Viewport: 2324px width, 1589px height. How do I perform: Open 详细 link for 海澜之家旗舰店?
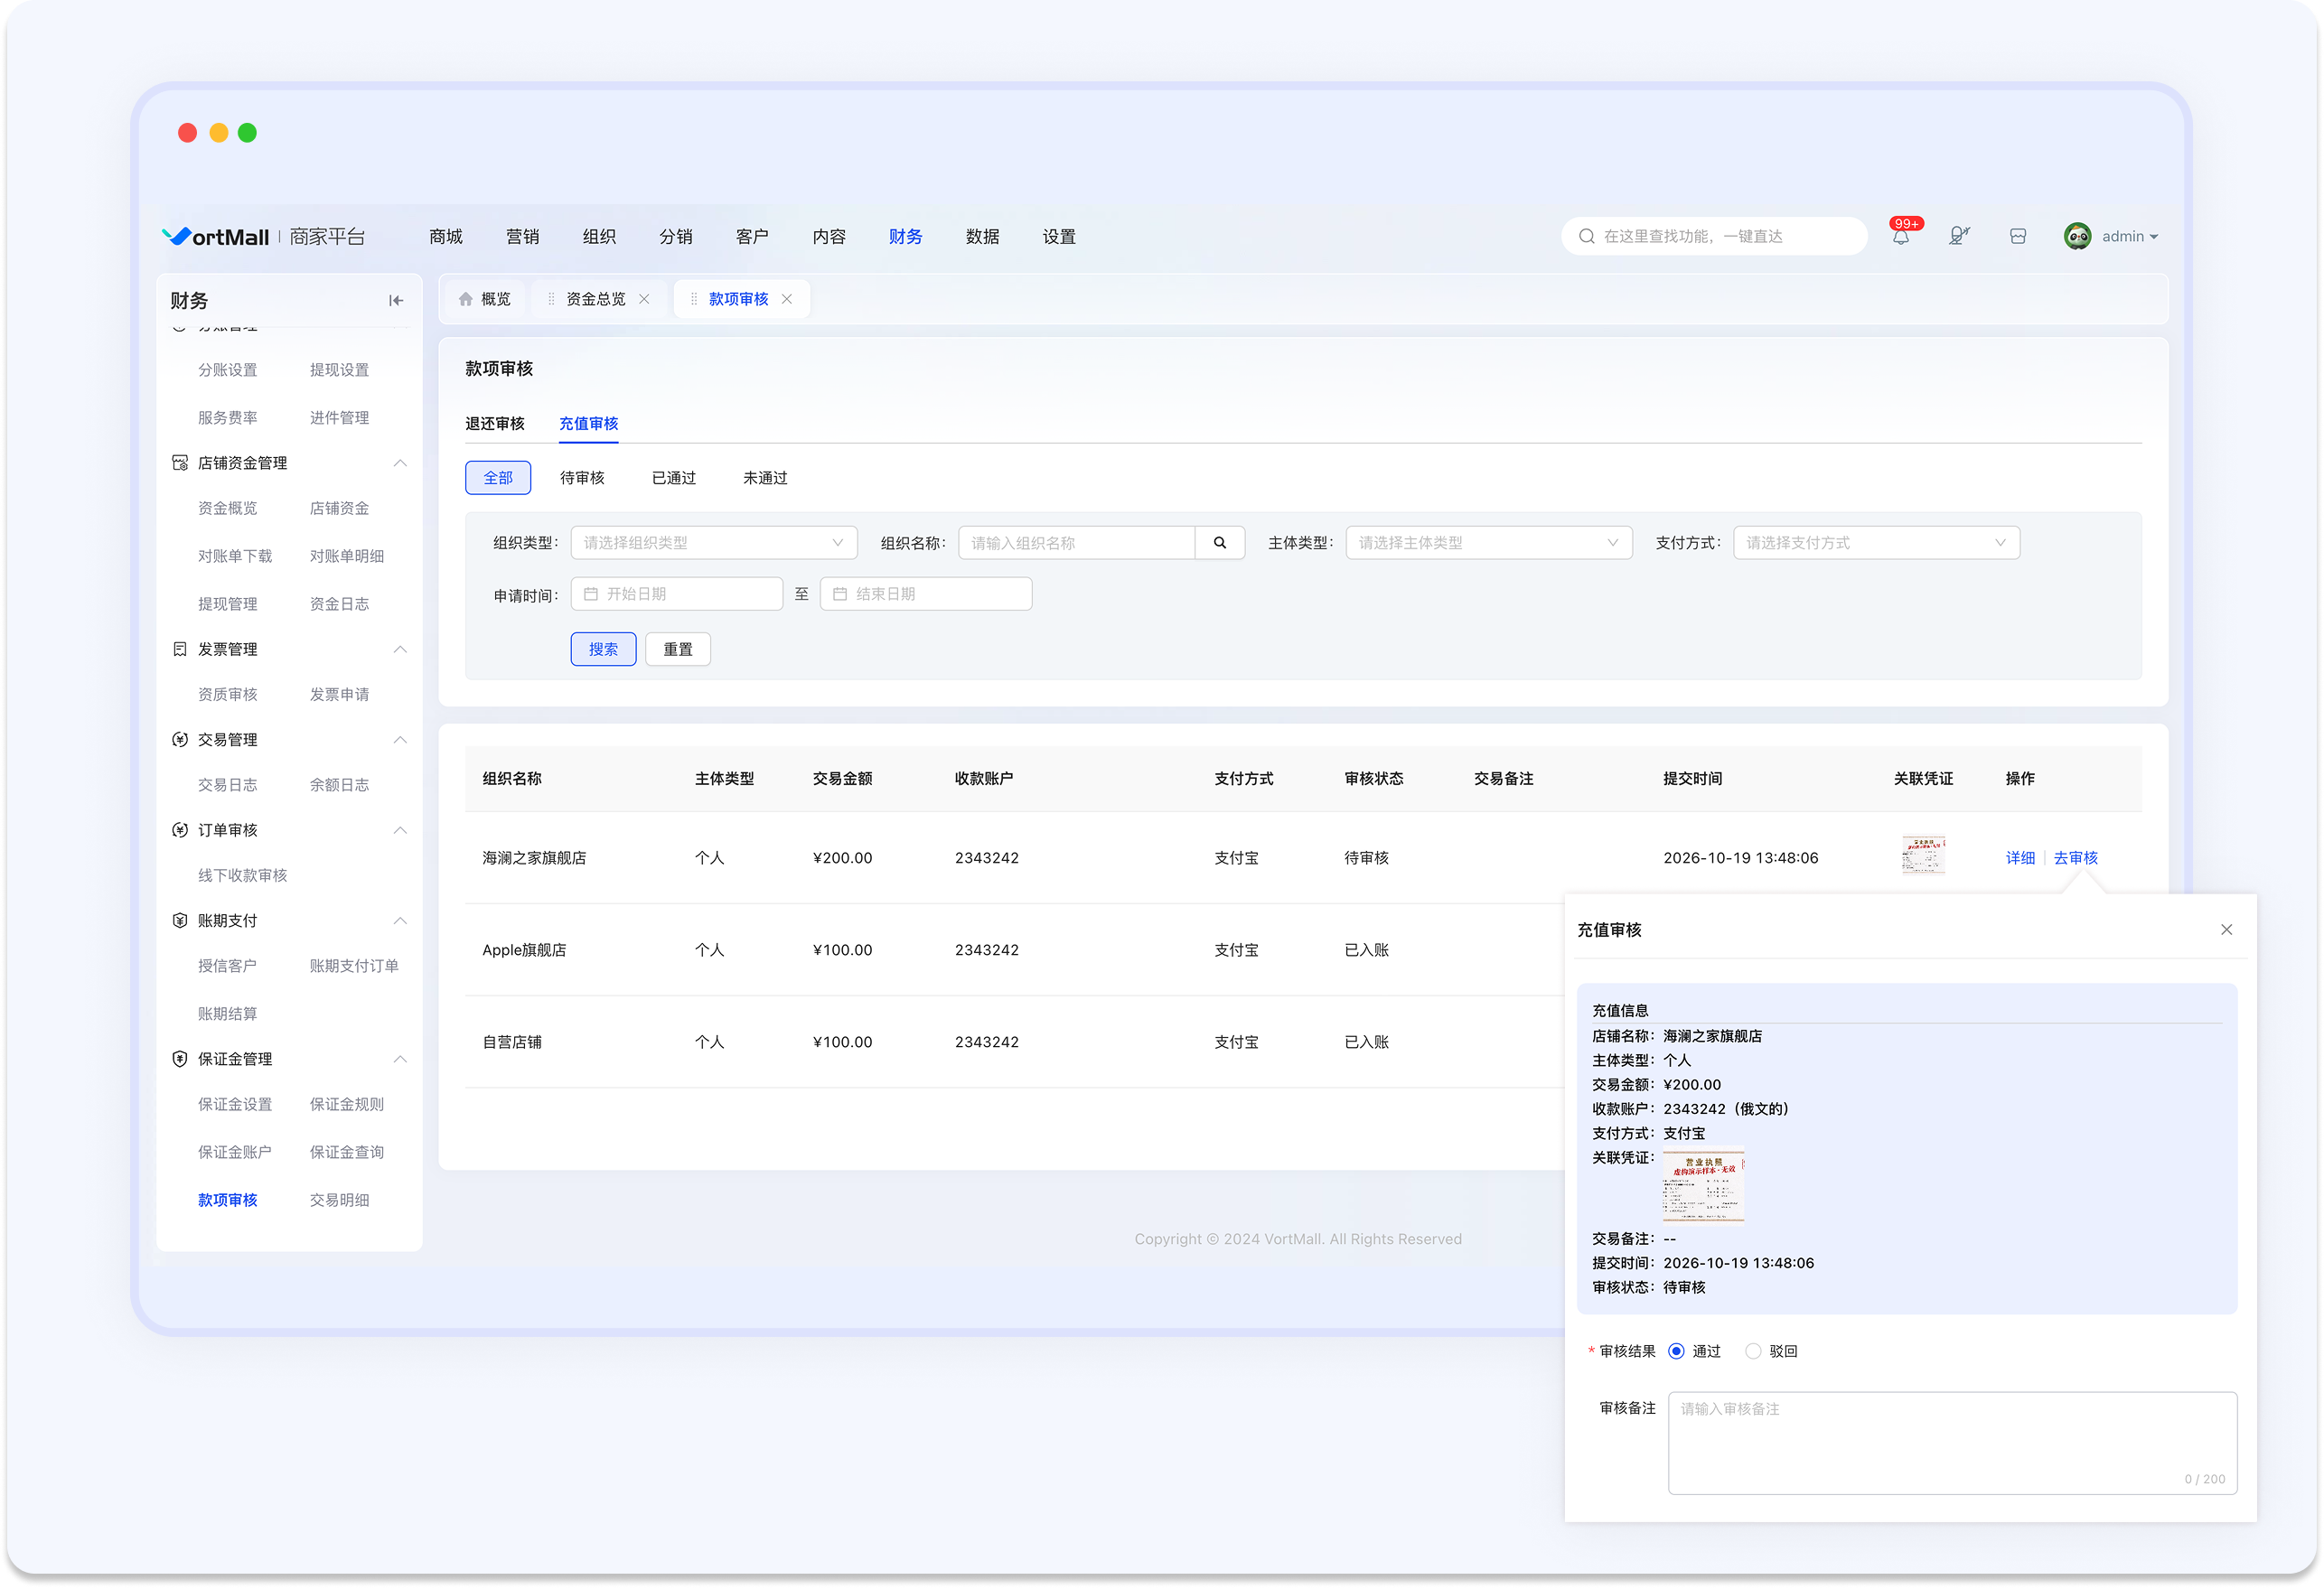click(2020, 858)
